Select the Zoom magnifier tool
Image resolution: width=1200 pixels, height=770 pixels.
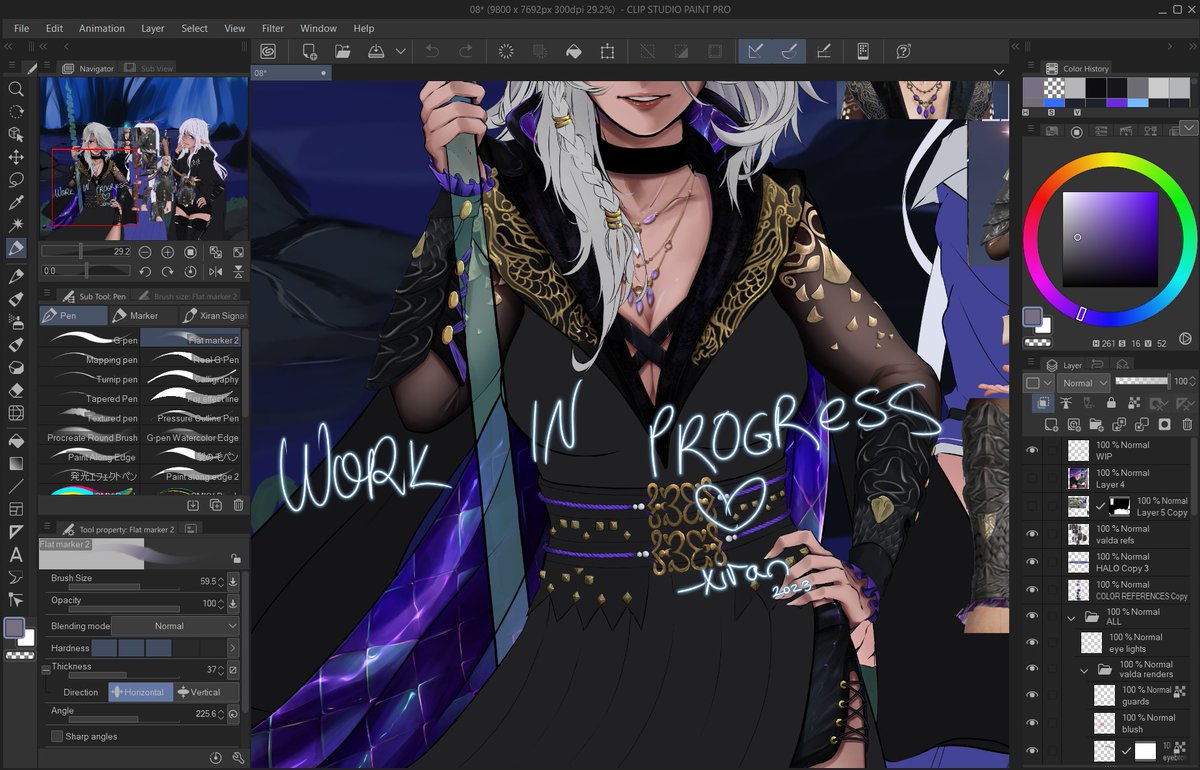click(16, 88)
